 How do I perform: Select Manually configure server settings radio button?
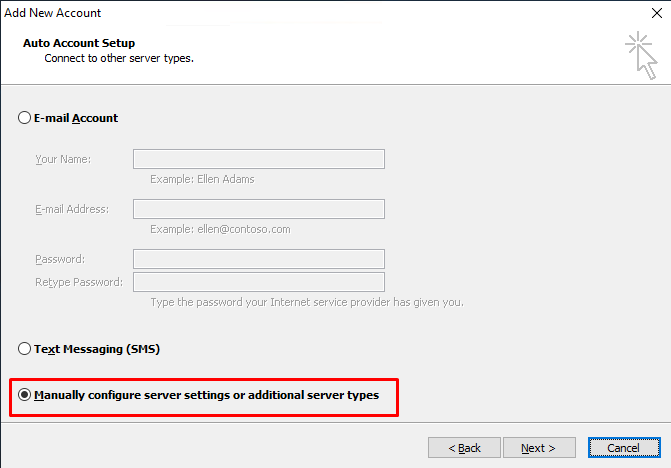click(x=24, y=394)
